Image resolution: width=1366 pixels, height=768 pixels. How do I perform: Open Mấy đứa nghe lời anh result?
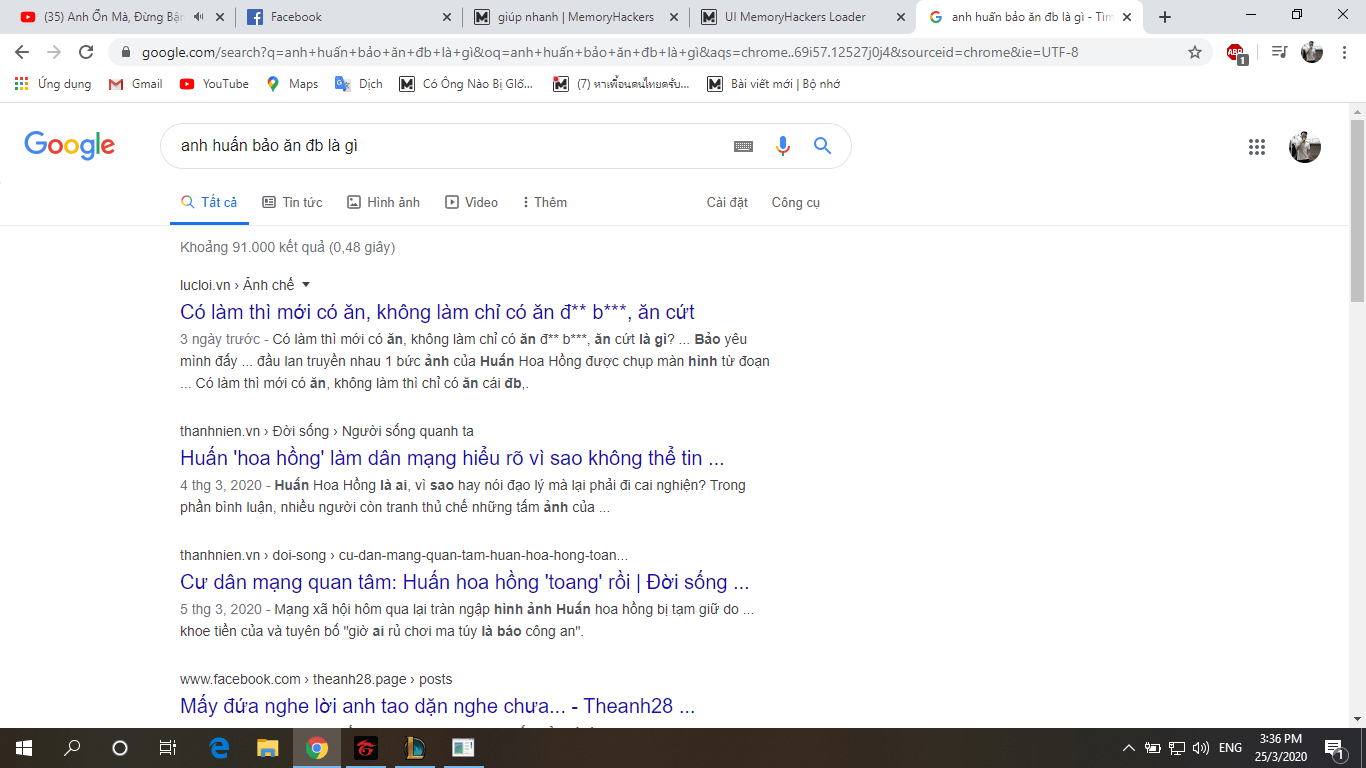(x=437, y=707)
